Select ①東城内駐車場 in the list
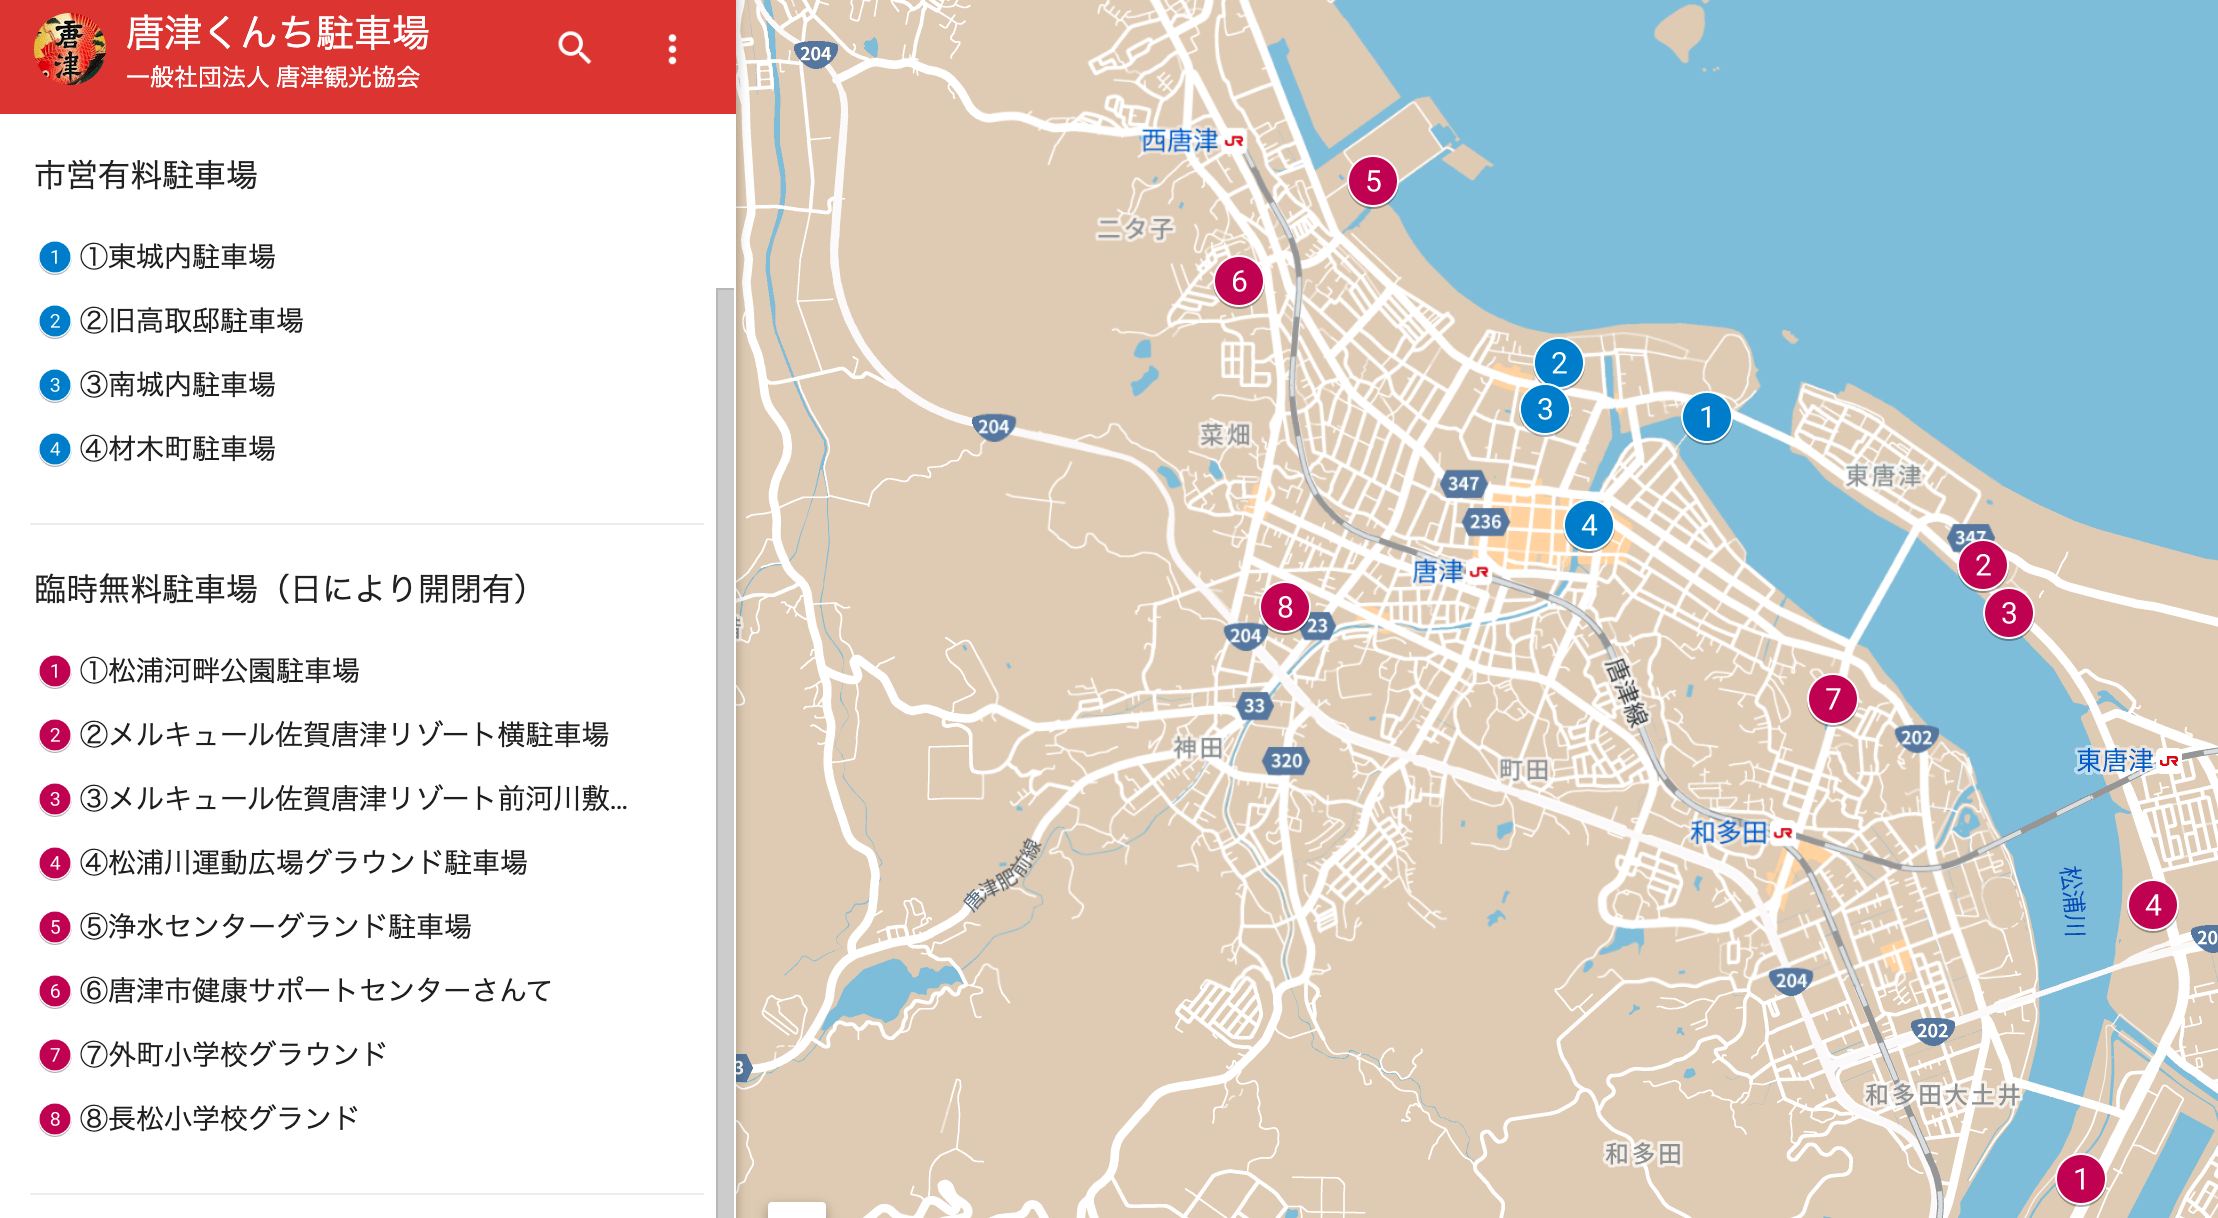Viewport: 2218px width, 1218px height. coord(178,257)
